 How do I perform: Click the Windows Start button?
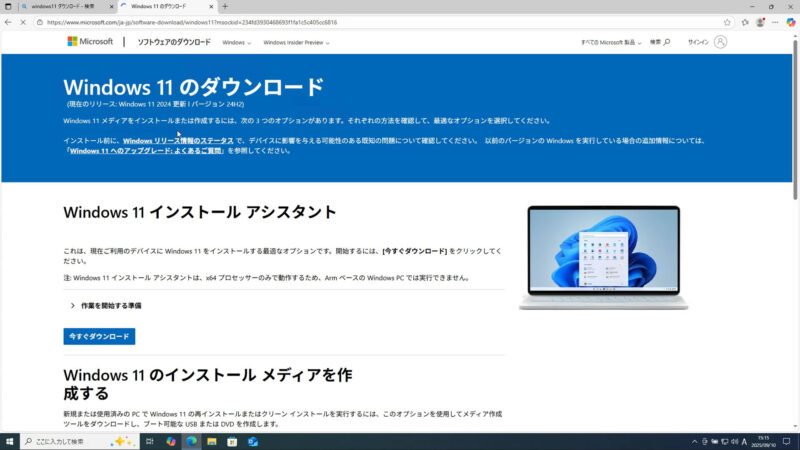coord(9,441)
